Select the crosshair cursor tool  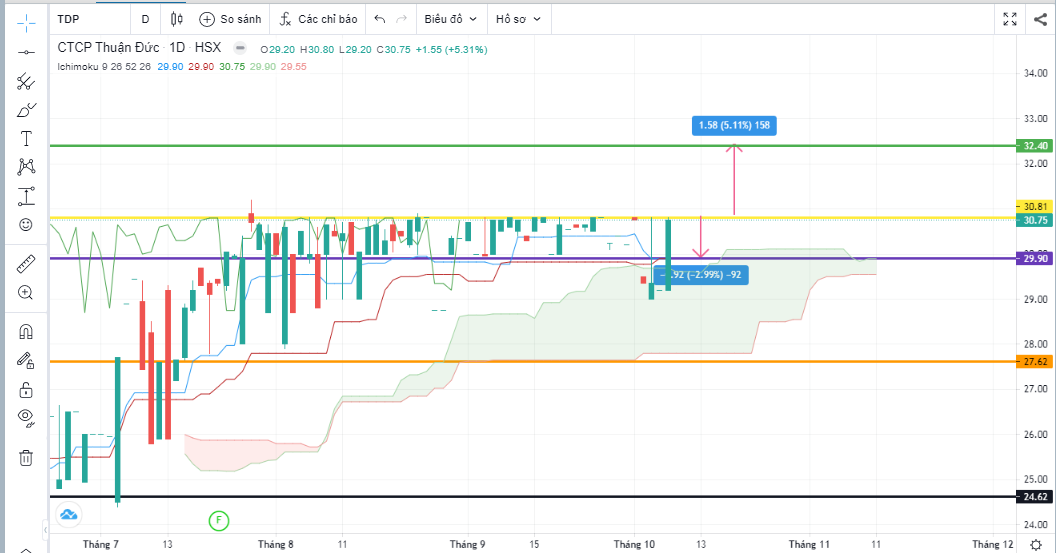pyautogui.click(x=27, y=20)
